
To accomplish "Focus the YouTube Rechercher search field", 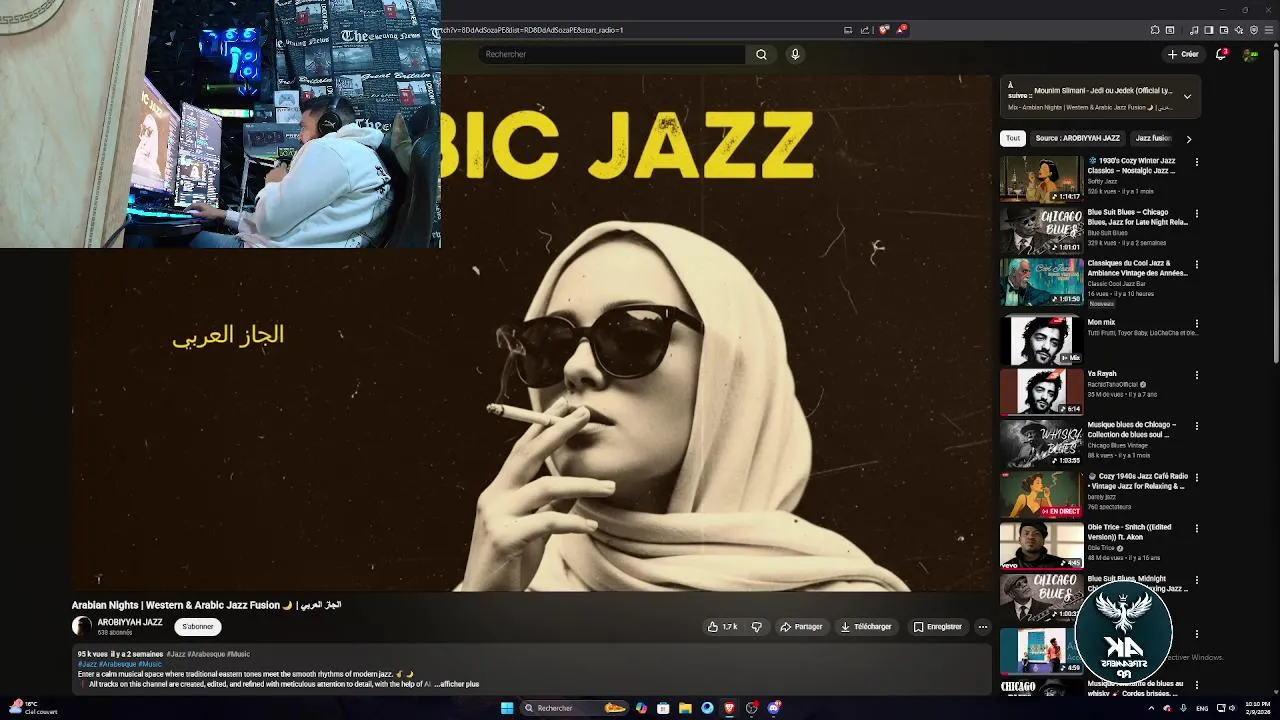I will tap(612, 54).
